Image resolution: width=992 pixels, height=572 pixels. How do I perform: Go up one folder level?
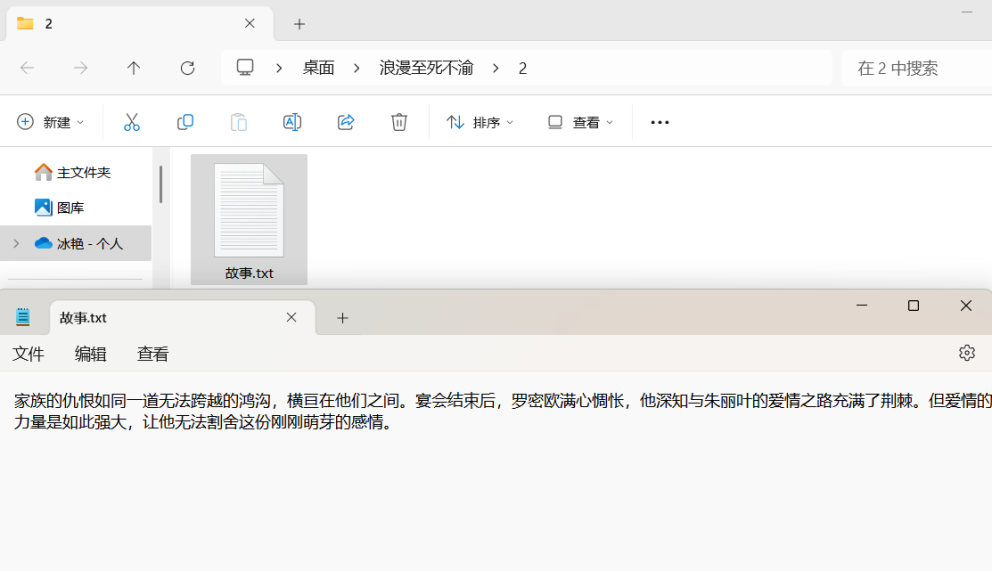133,68
